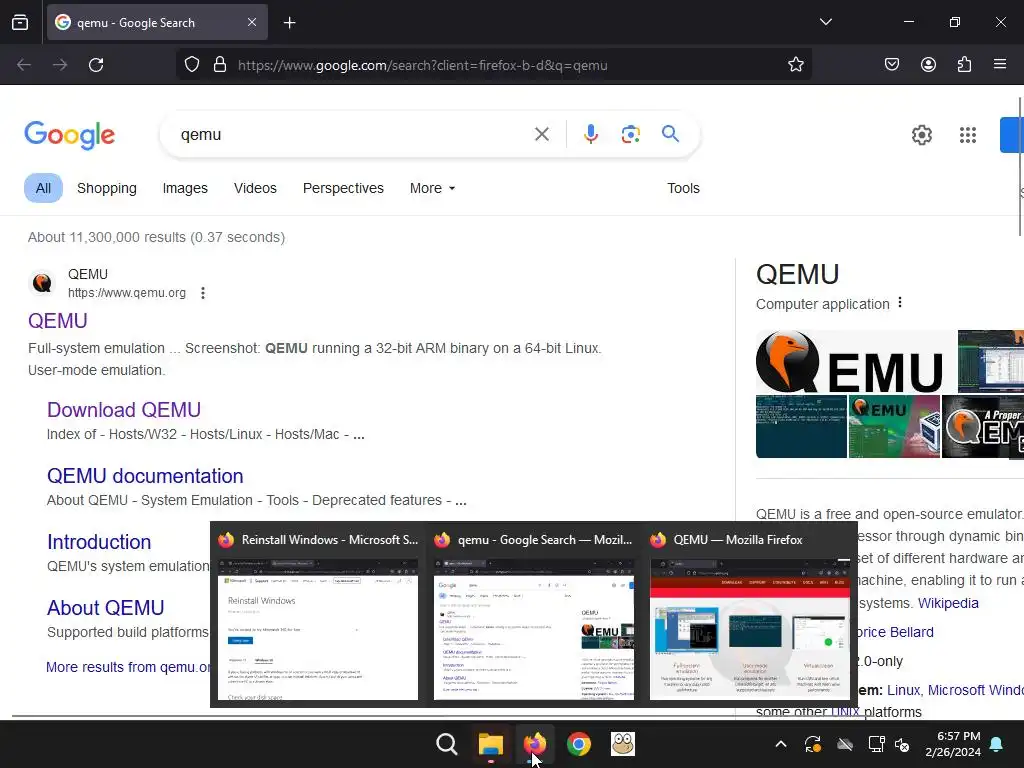Open the QEMU documentation sitelink
Image resolution: width=1024 pixels, height=768 pixels.
point(145,475)
